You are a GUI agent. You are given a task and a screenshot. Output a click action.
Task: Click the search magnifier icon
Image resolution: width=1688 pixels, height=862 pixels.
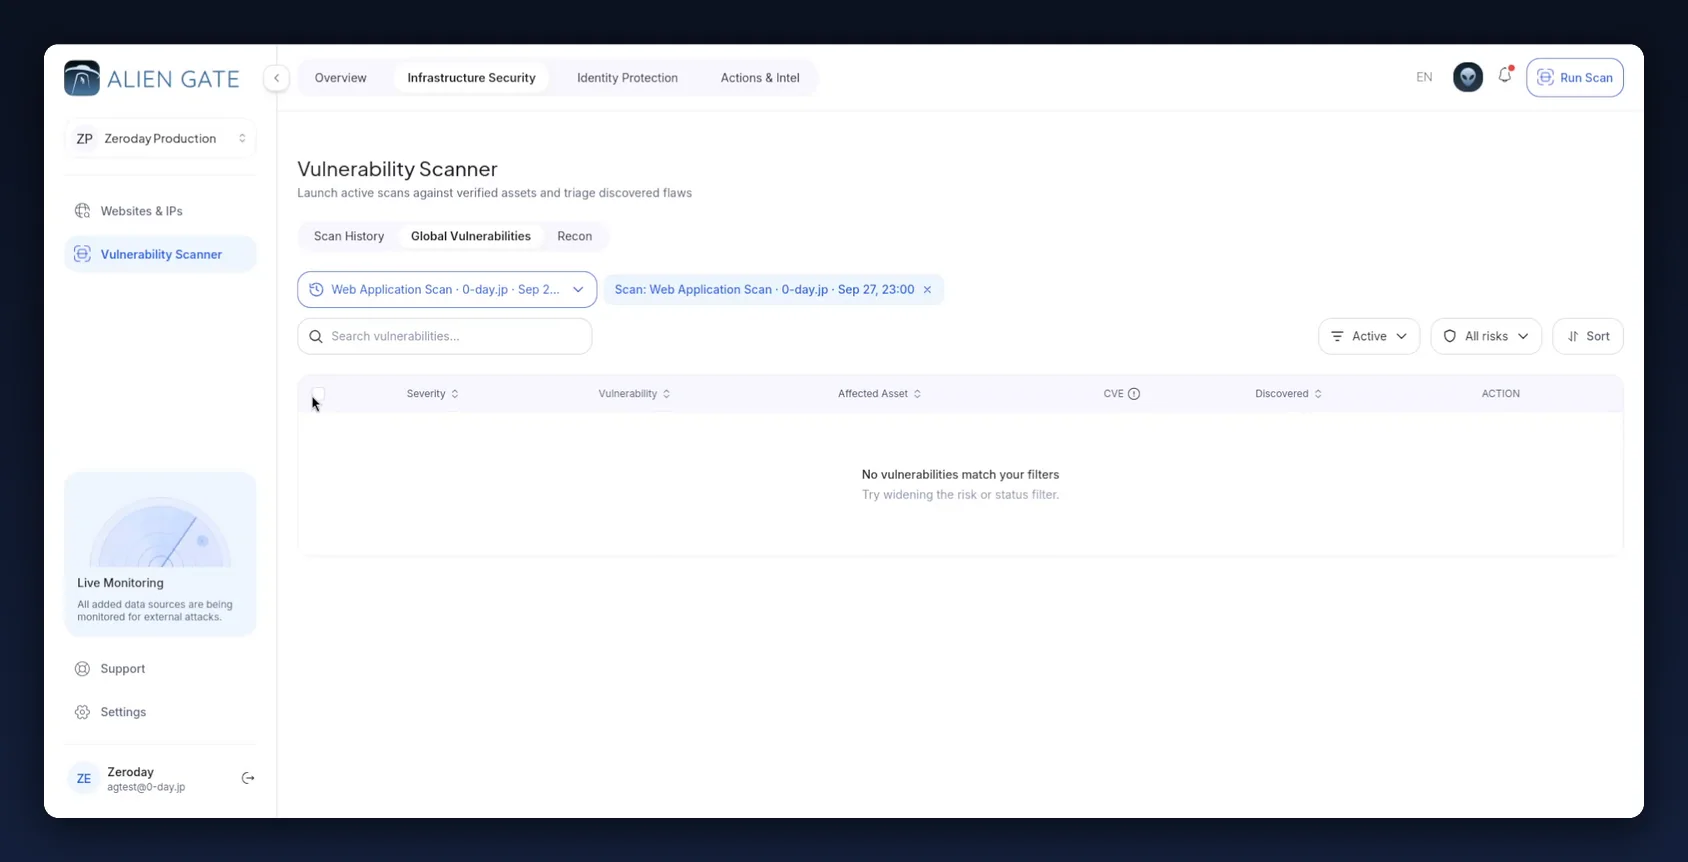(316, 336)
